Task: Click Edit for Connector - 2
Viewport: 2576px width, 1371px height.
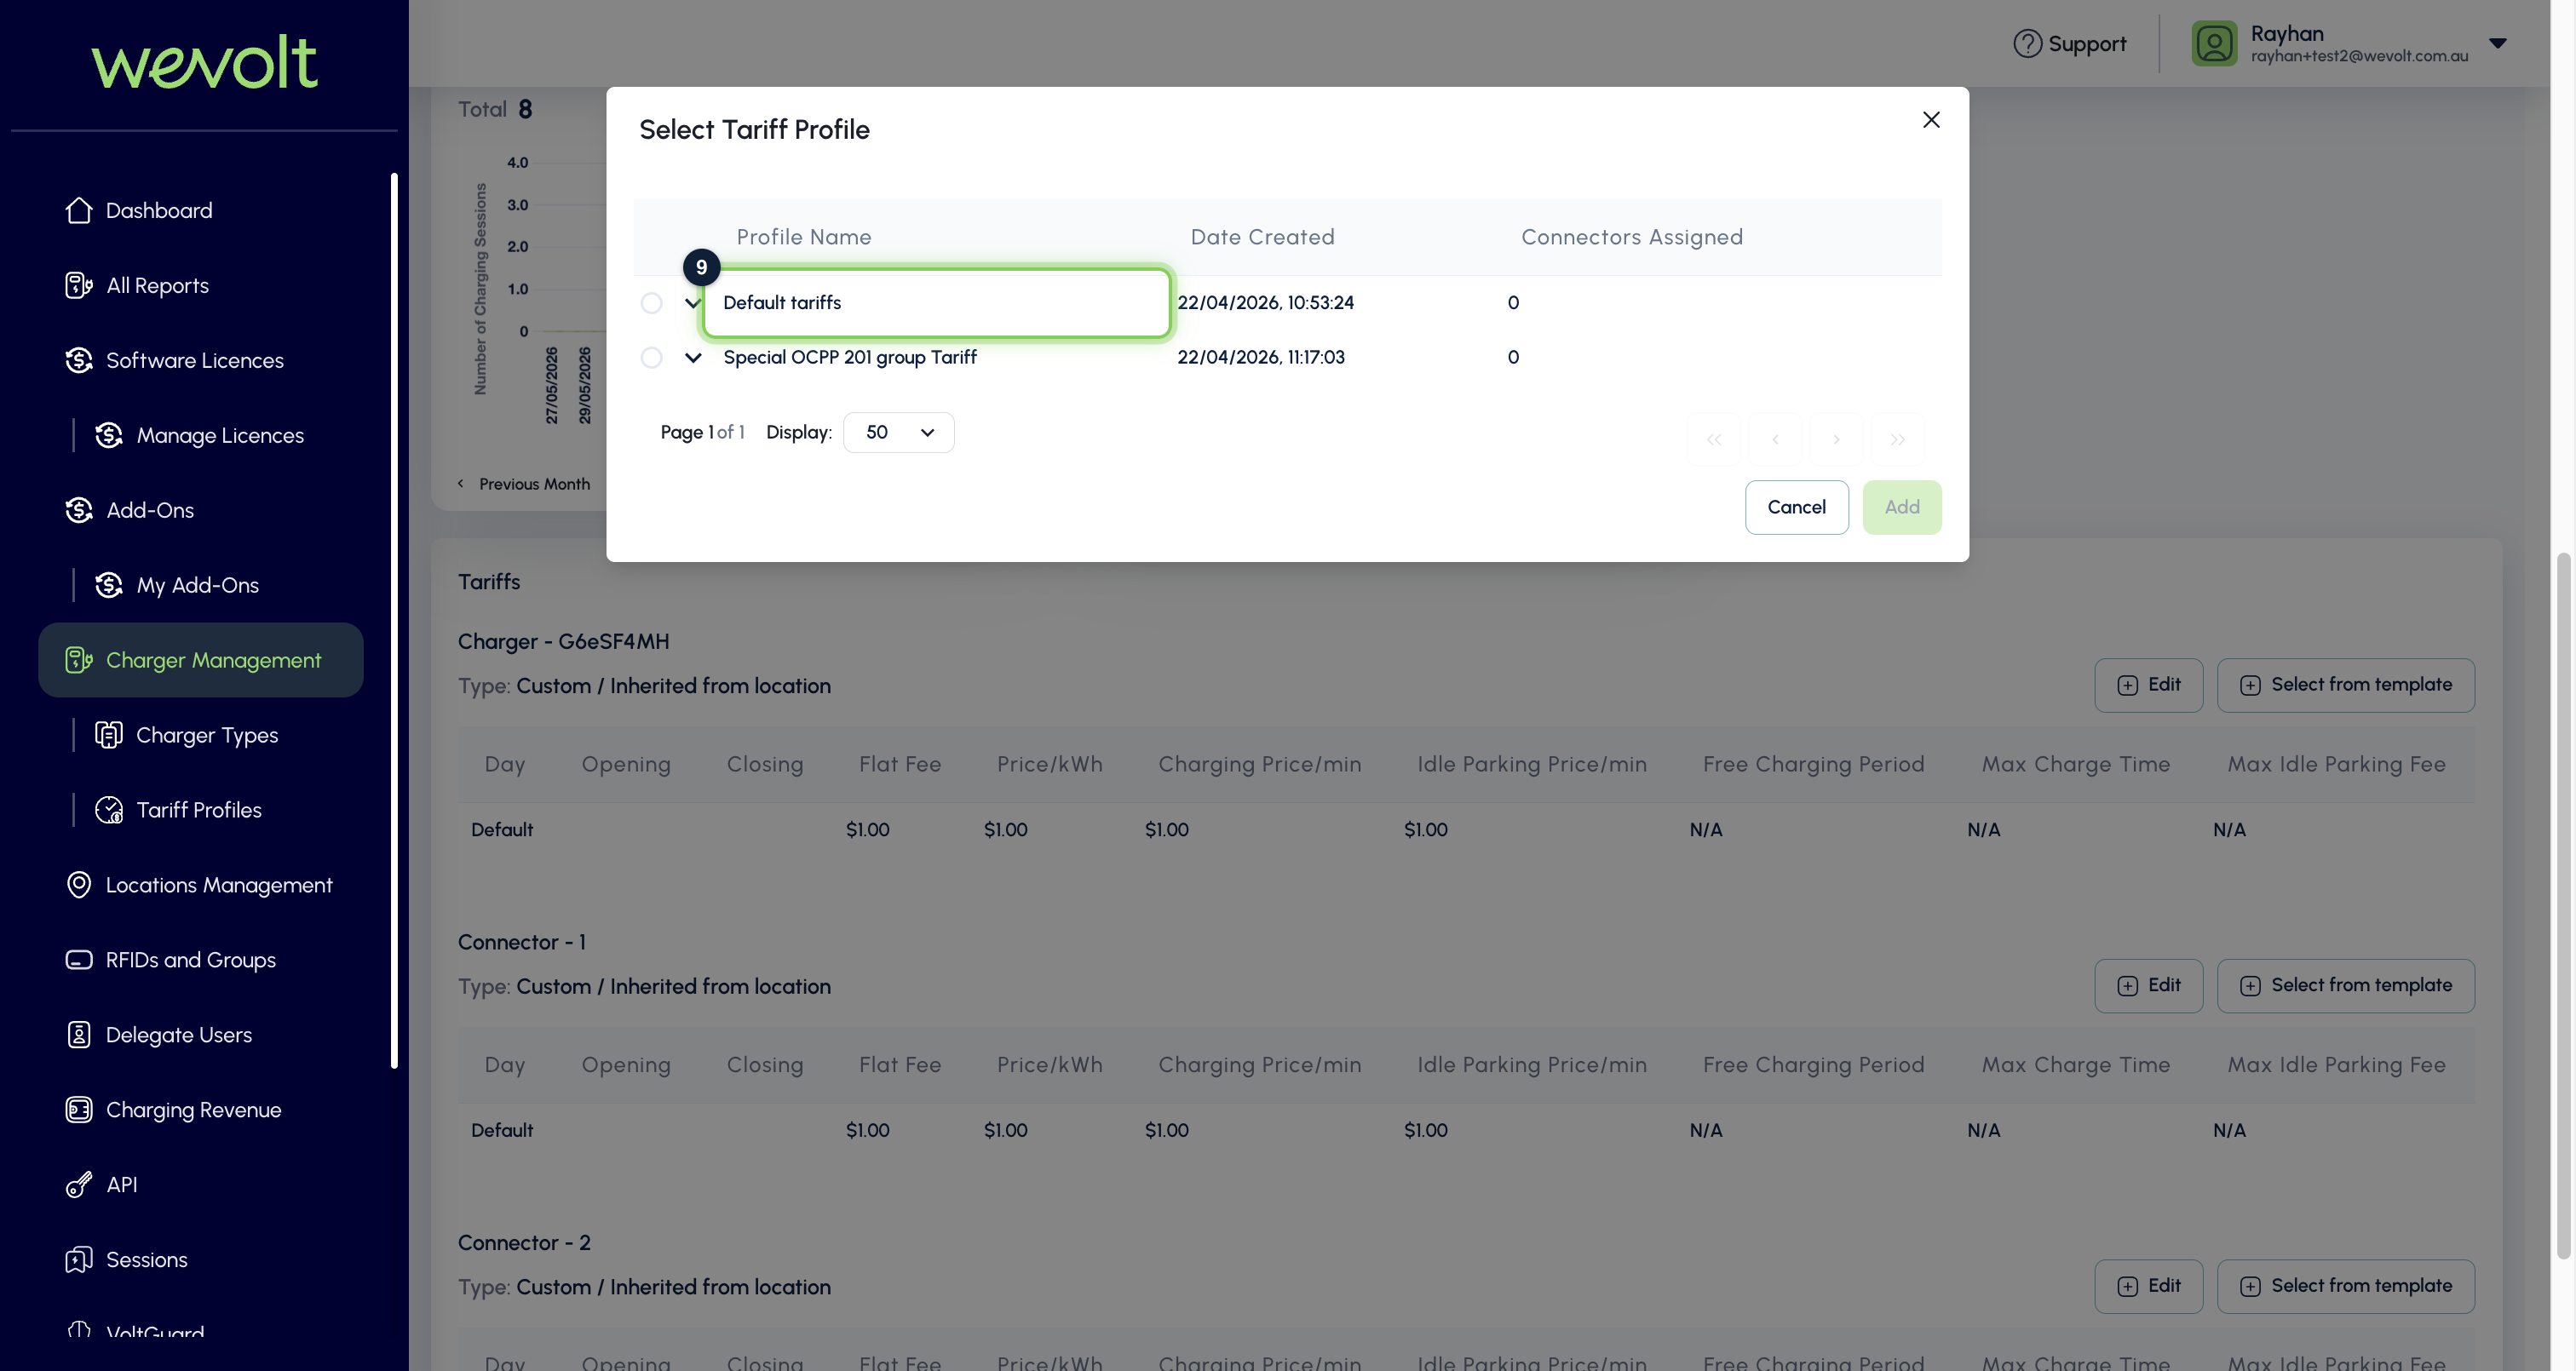Action: coord(2148,1286)
